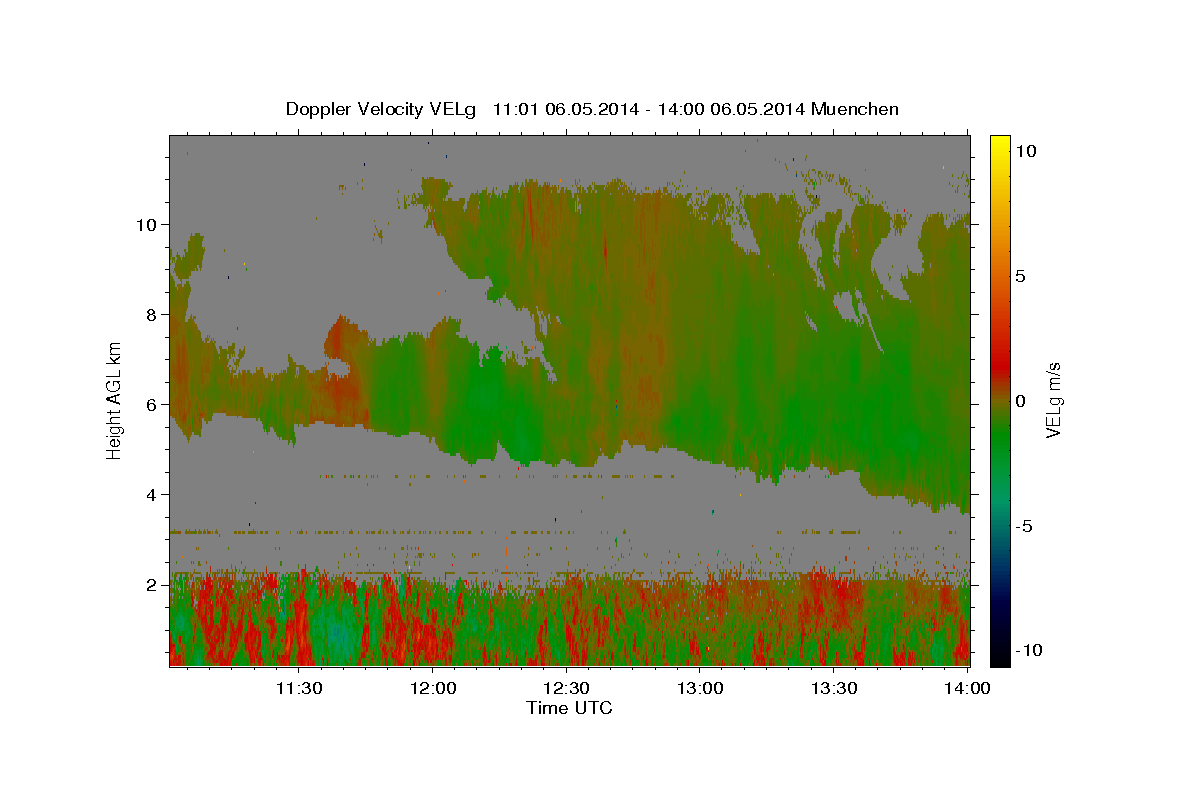Click the colorbar '0' value label

click(1019, 401)
